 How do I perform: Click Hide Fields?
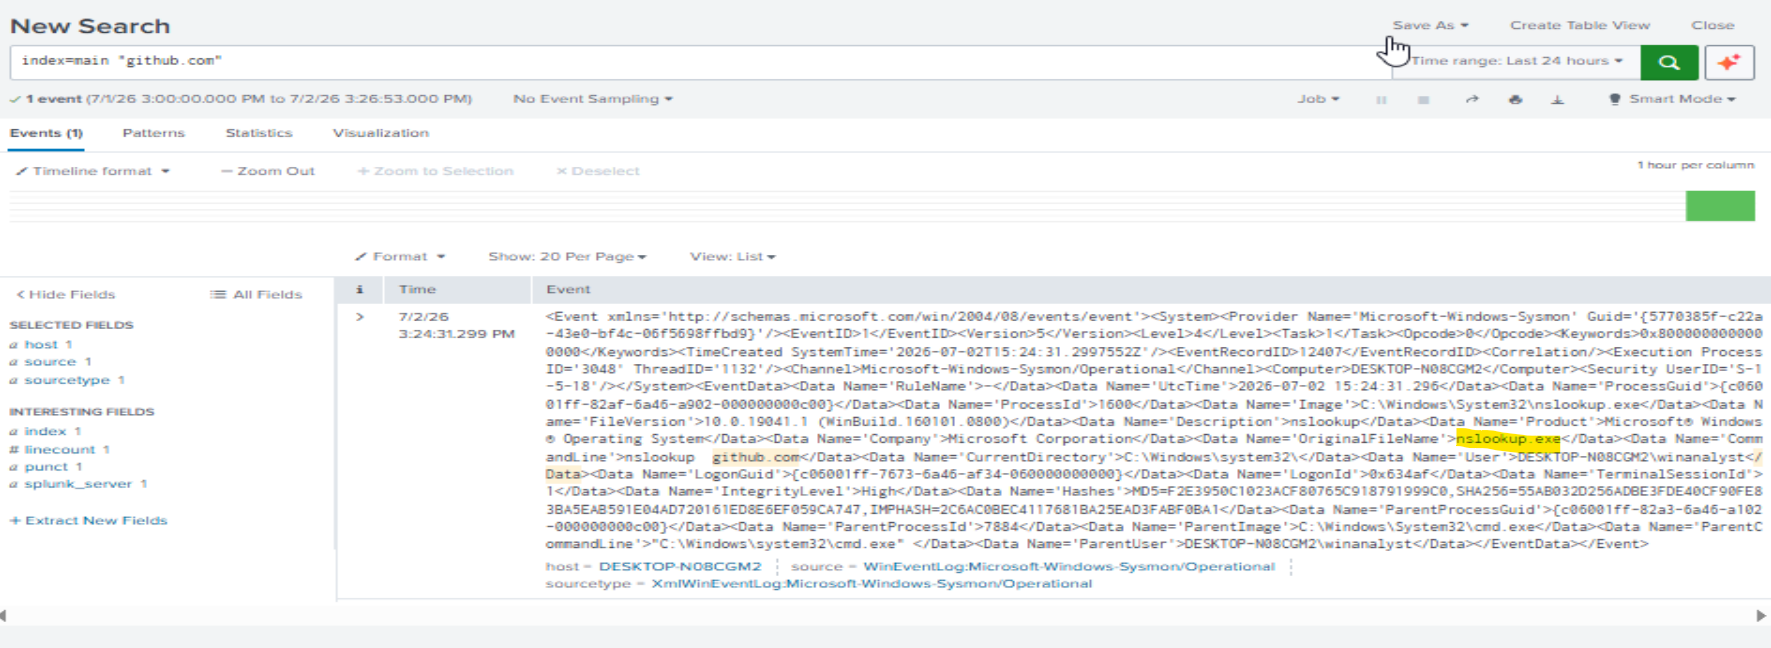point(66,294)
